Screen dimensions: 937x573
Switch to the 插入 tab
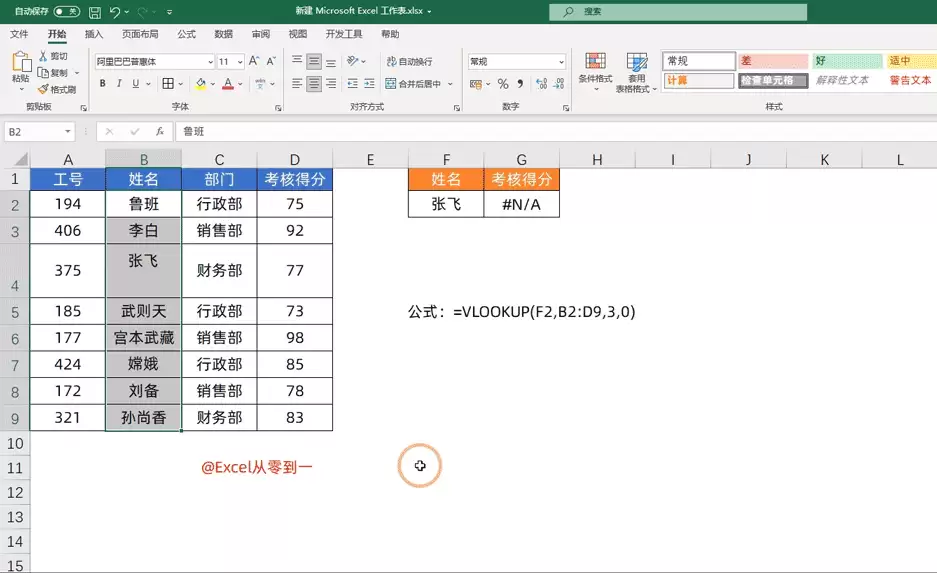pos(94,34)
